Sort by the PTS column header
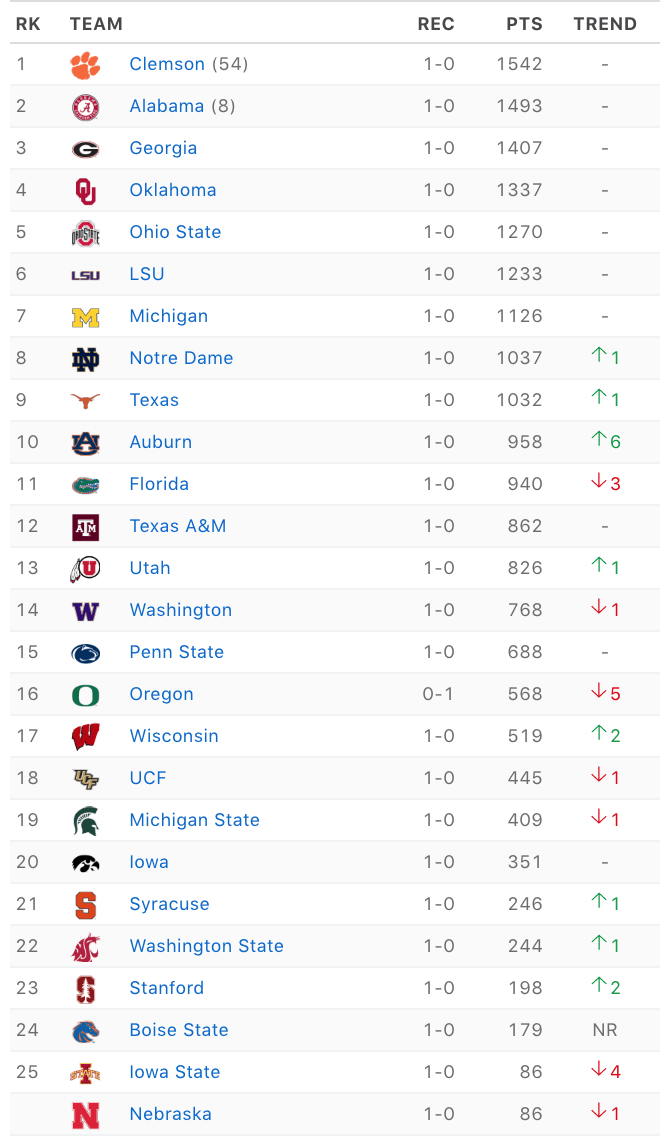The width and height of the screenshot is (660, 1144). pos(524,24)
